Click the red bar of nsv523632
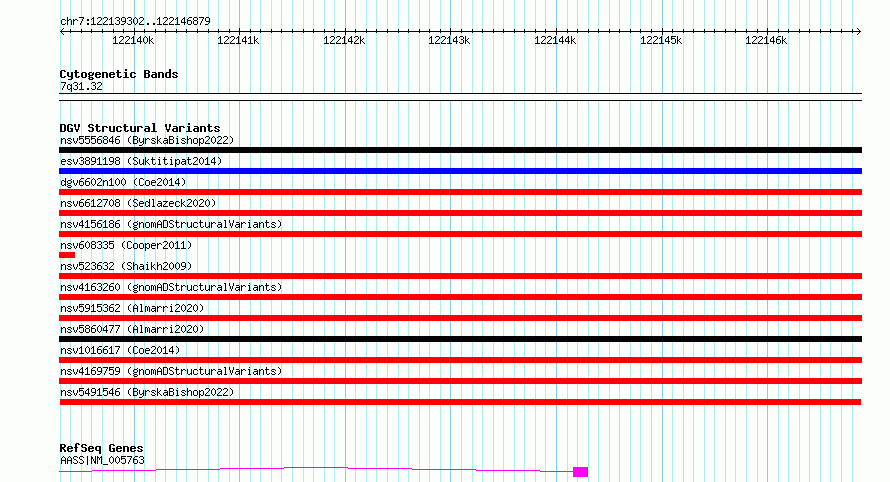Screen dimensions: 890x482 point(460,276)
